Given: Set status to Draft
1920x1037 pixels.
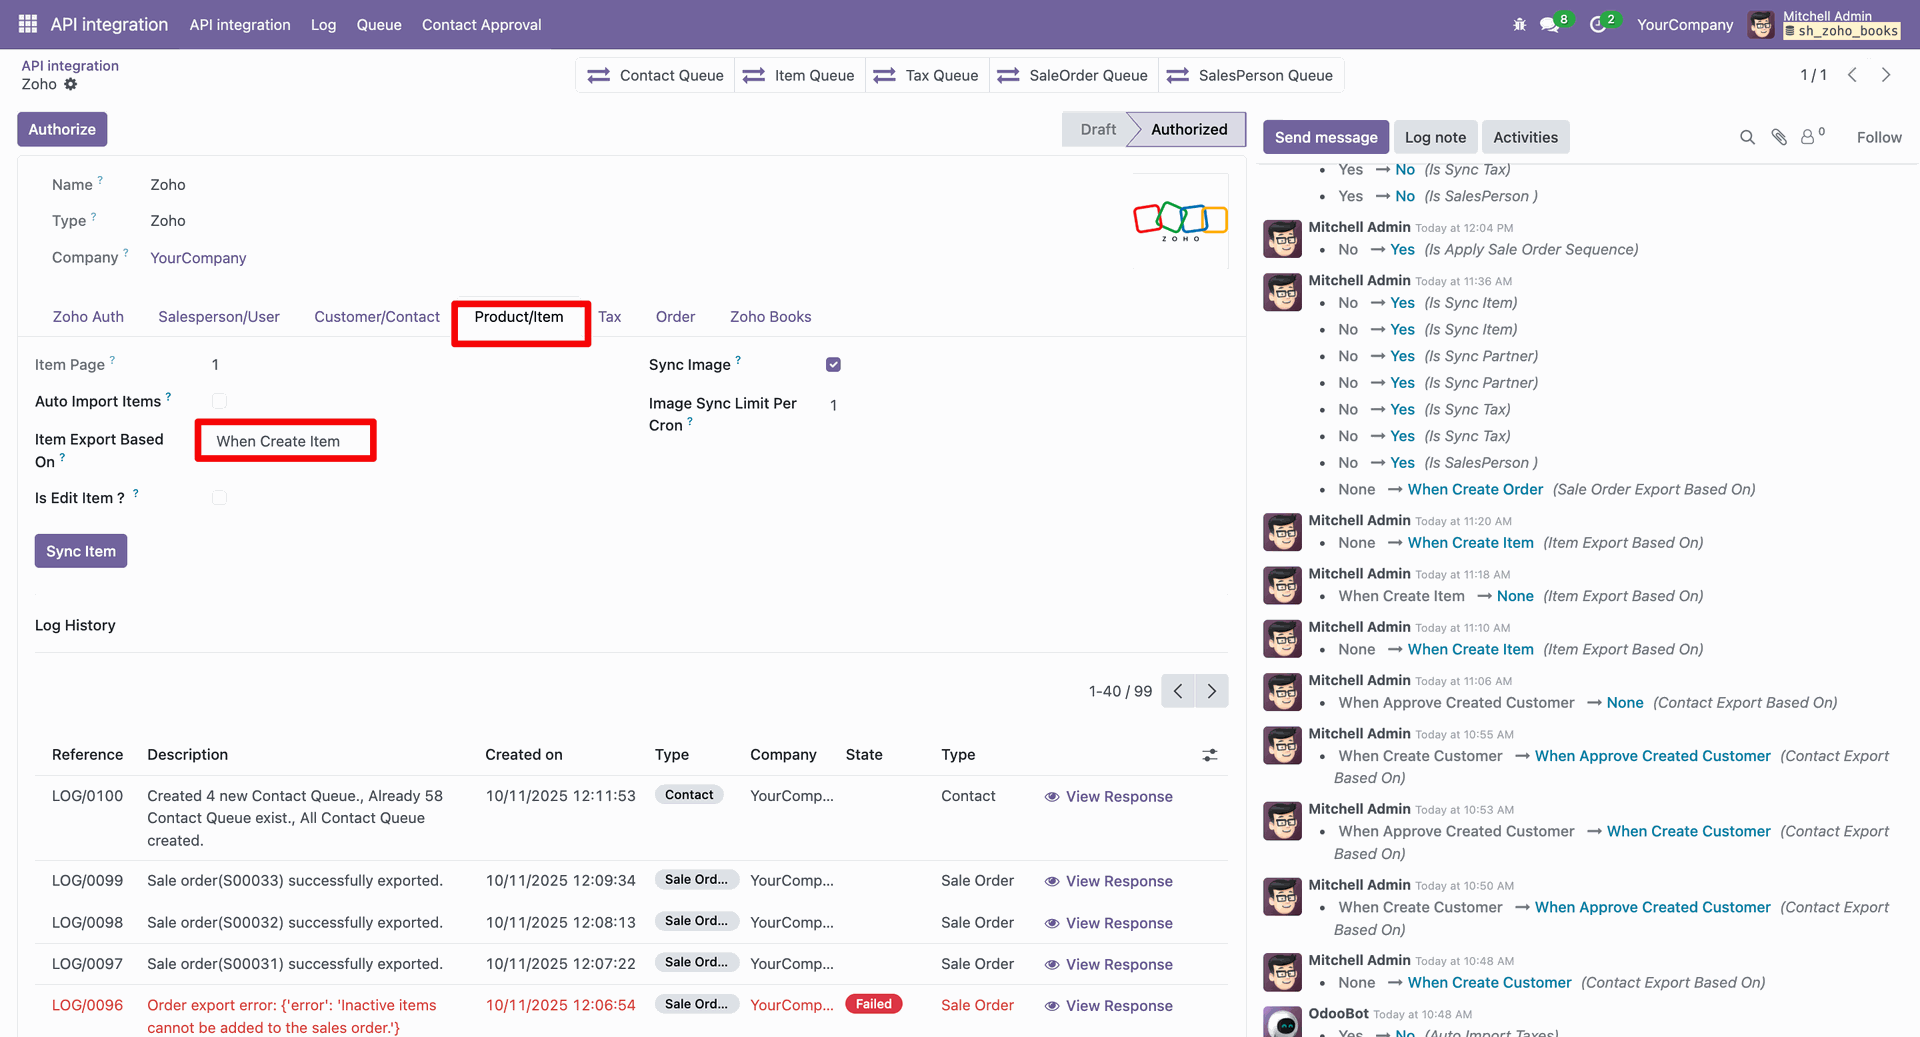Looking at the screenshot, I should click(x=1098, y=129).
